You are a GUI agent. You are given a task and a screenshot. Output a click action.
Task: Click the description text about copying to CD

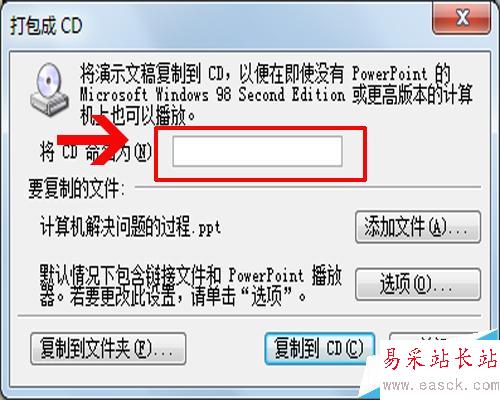click(x=276, y=95)
